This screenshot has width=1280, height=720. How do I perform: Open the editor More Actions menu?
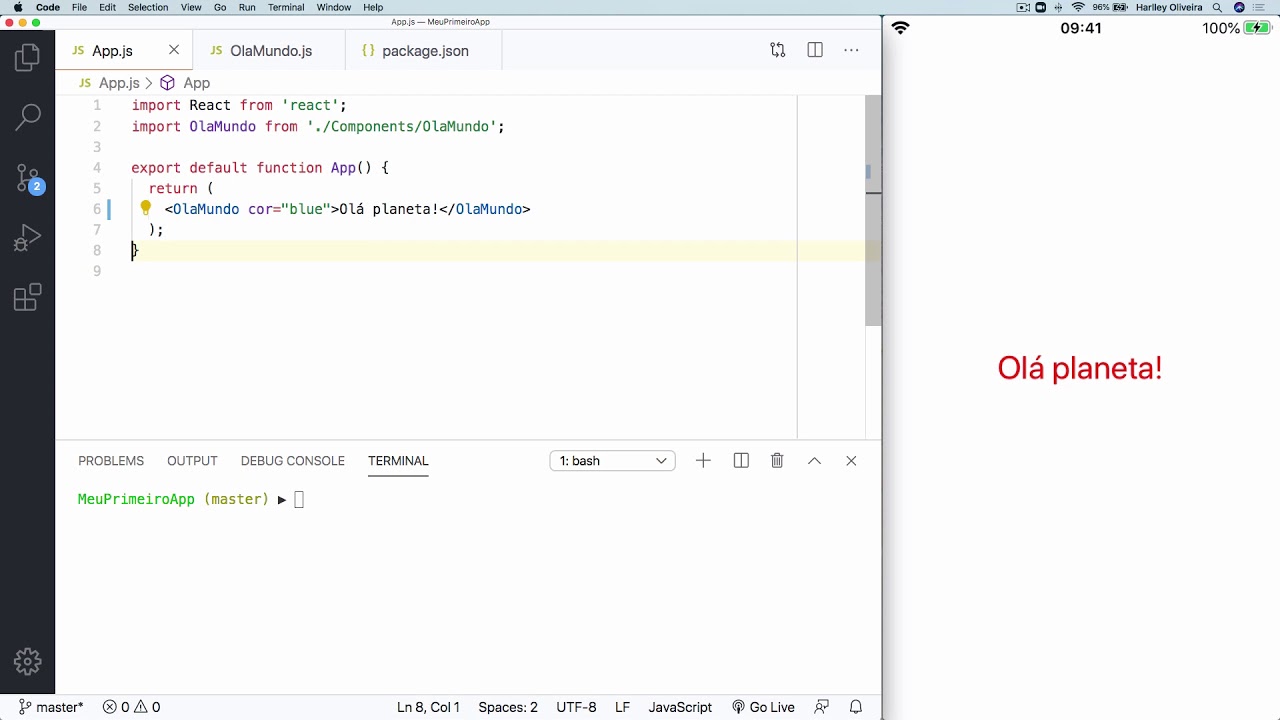click(851, 50)
